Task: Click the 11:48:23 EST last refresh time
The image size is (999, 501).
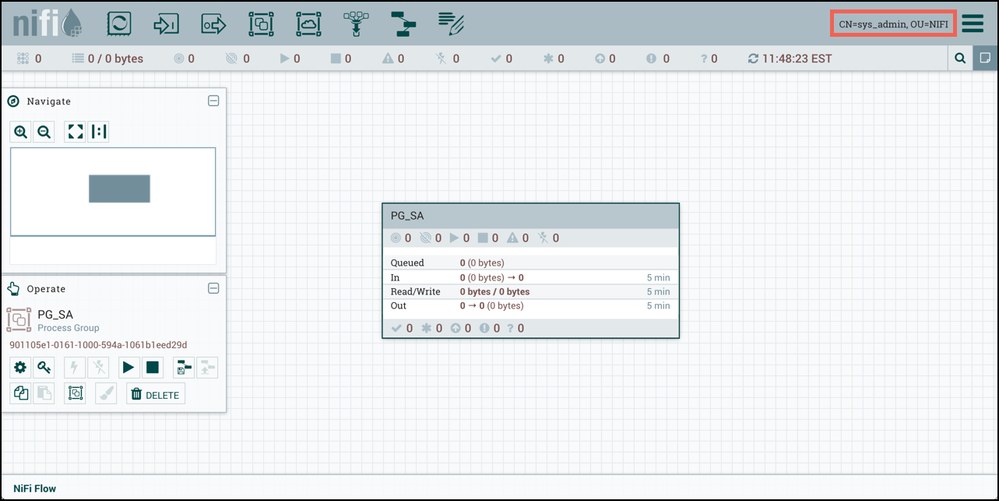Action: pyautogui.click(x=797, y=59)
